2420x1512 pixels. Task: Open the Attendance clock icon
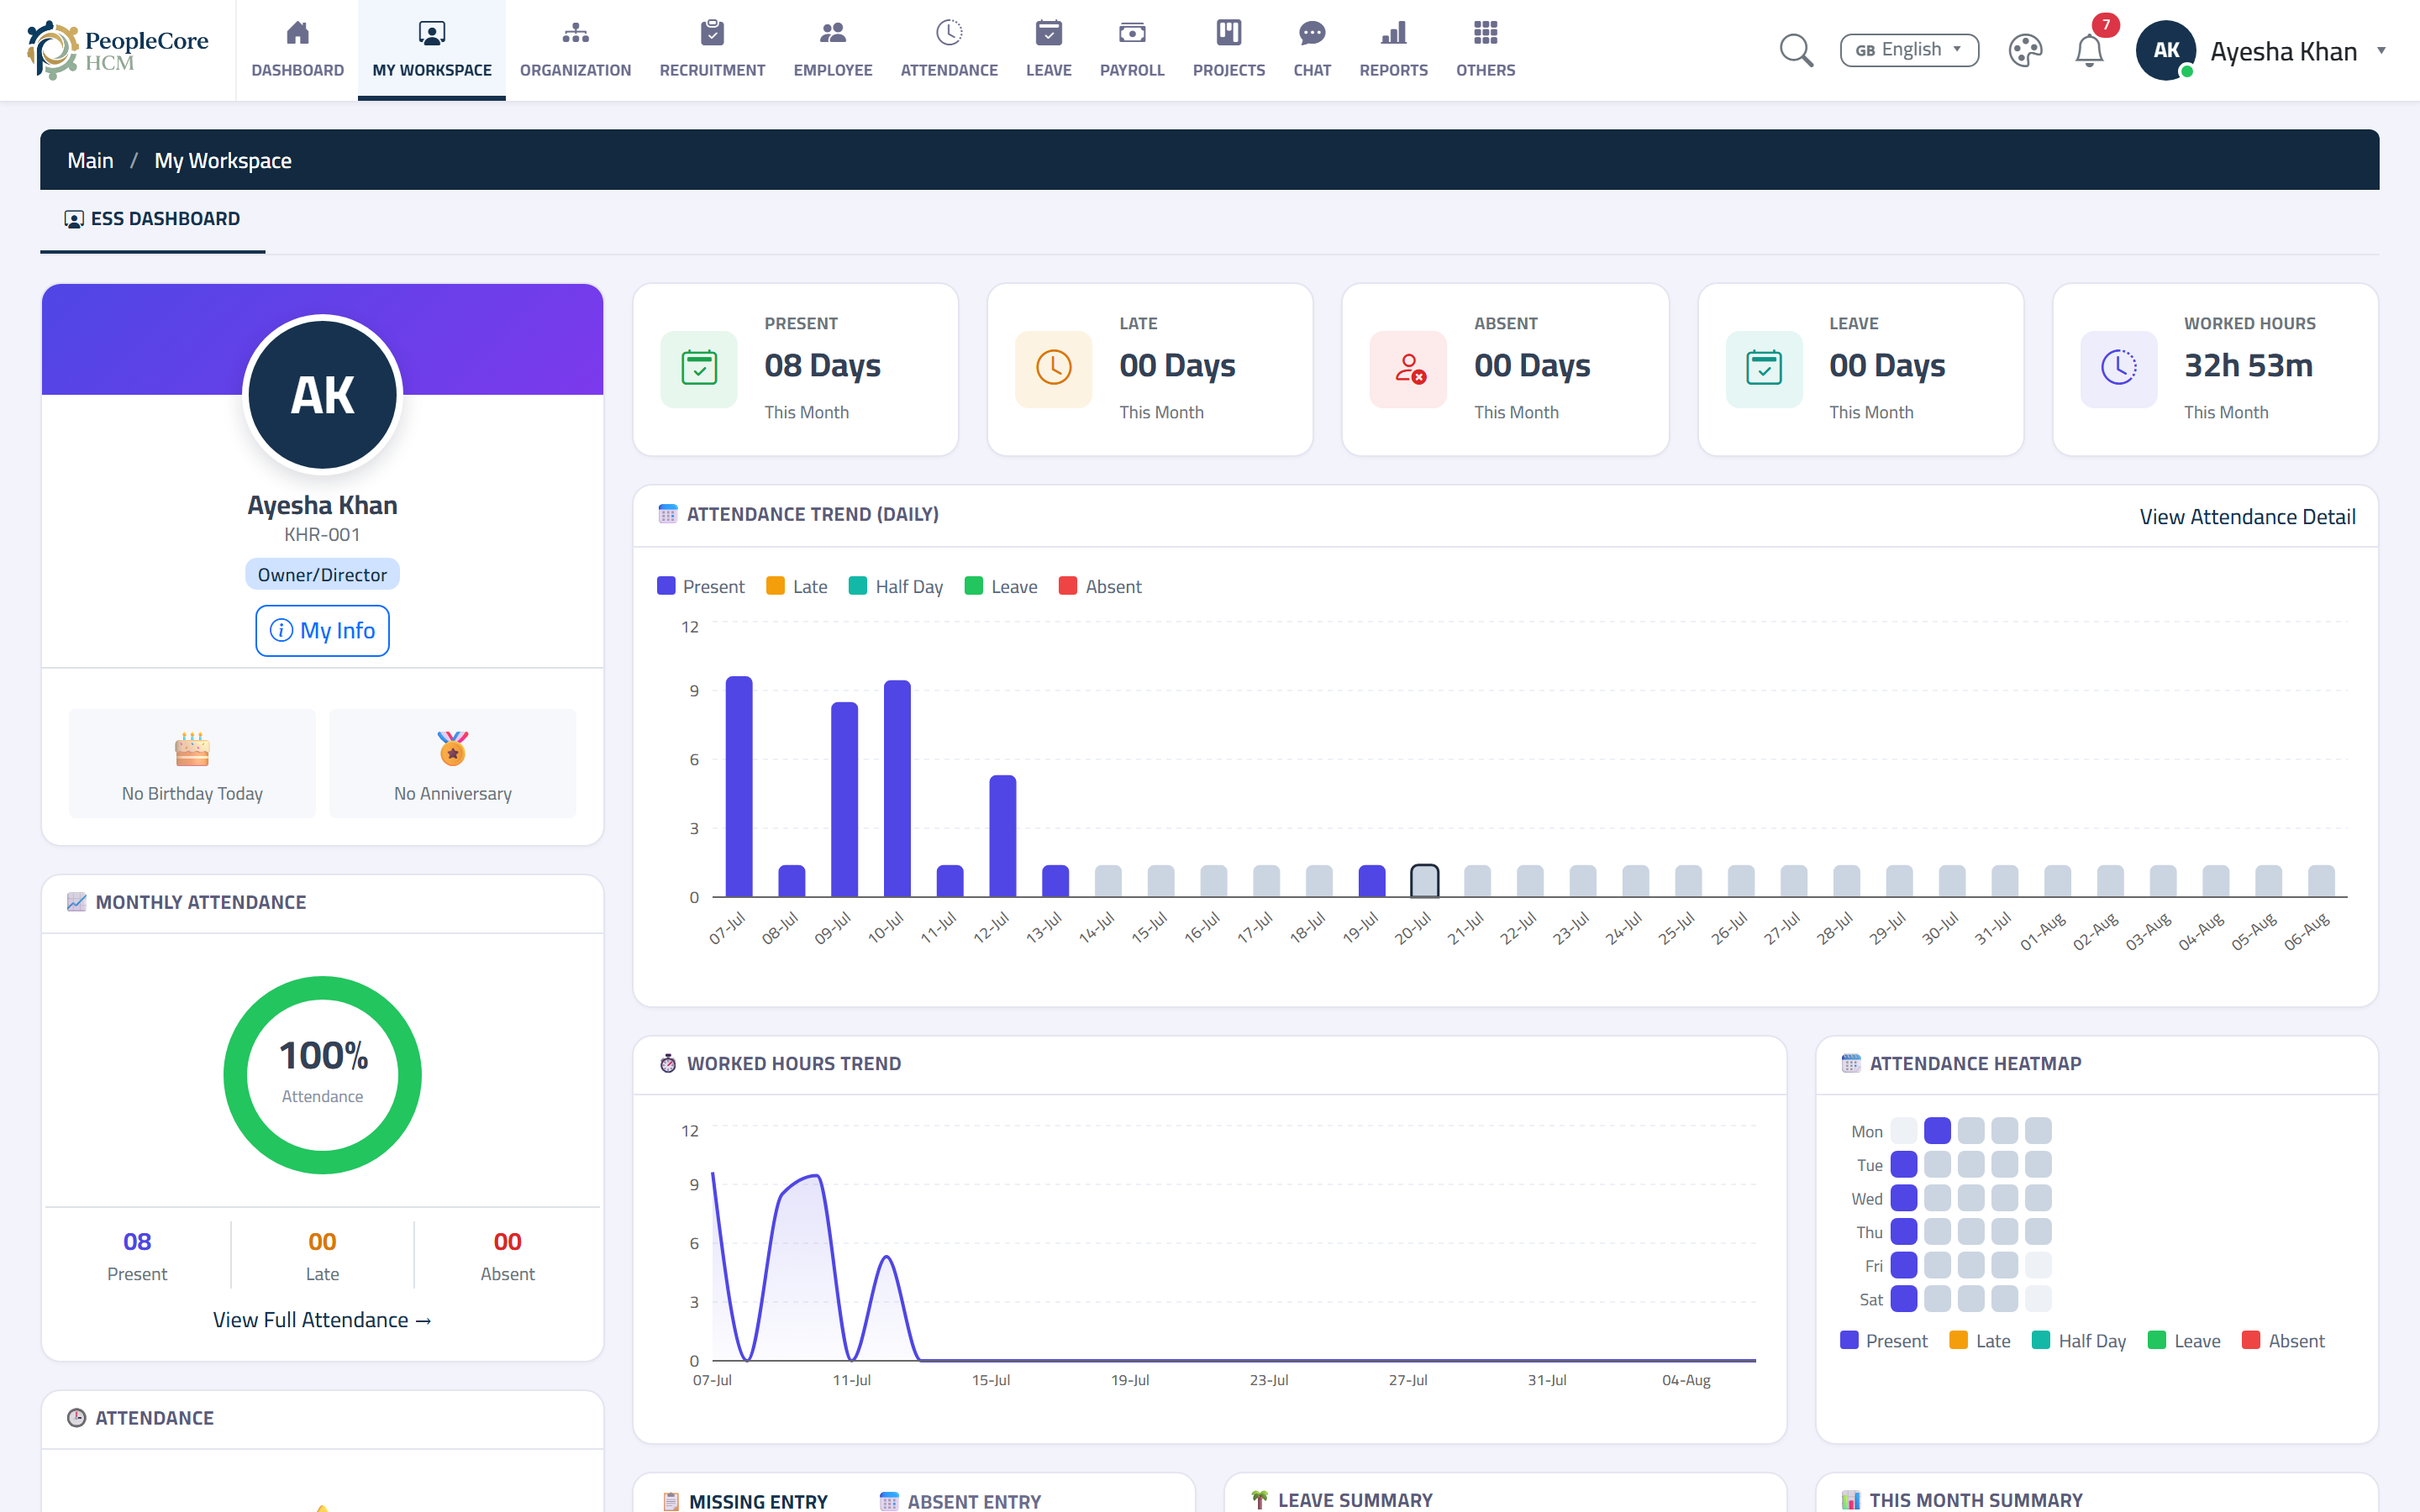pyautogui.click(x=949, y=33)
